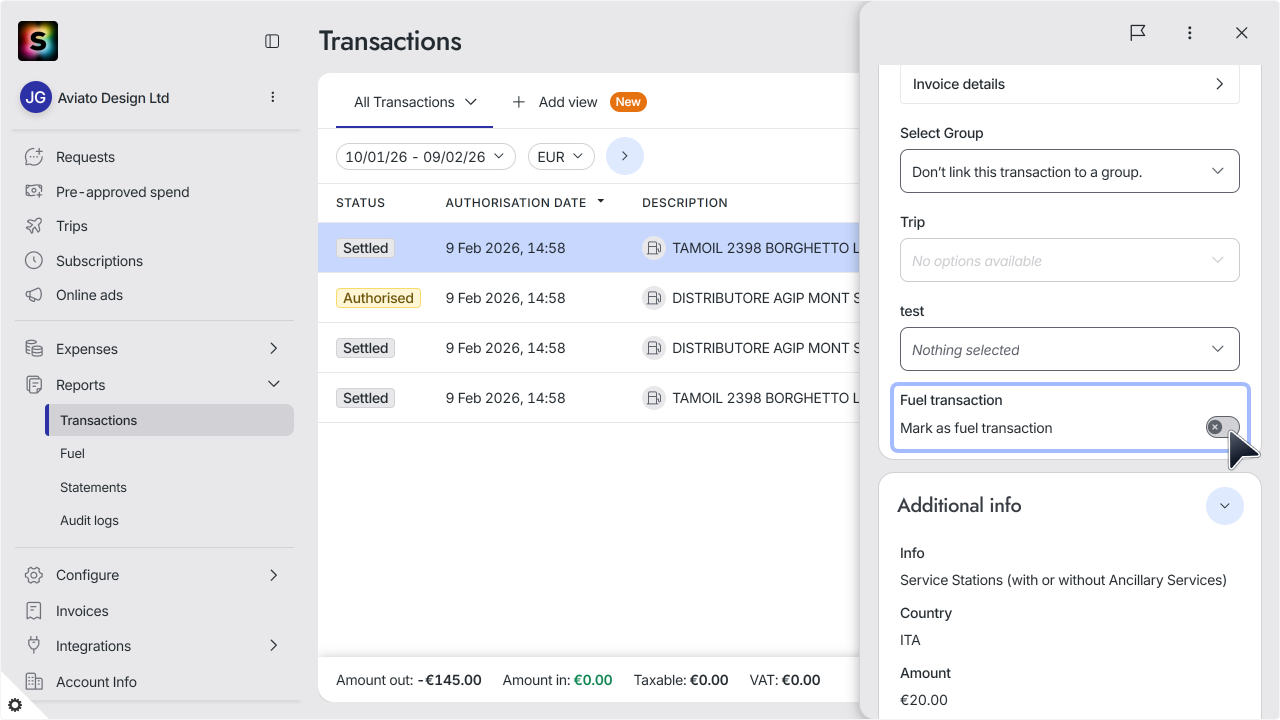Open Invoice details
1280x720 pixels.
[x=1070, y=84]
